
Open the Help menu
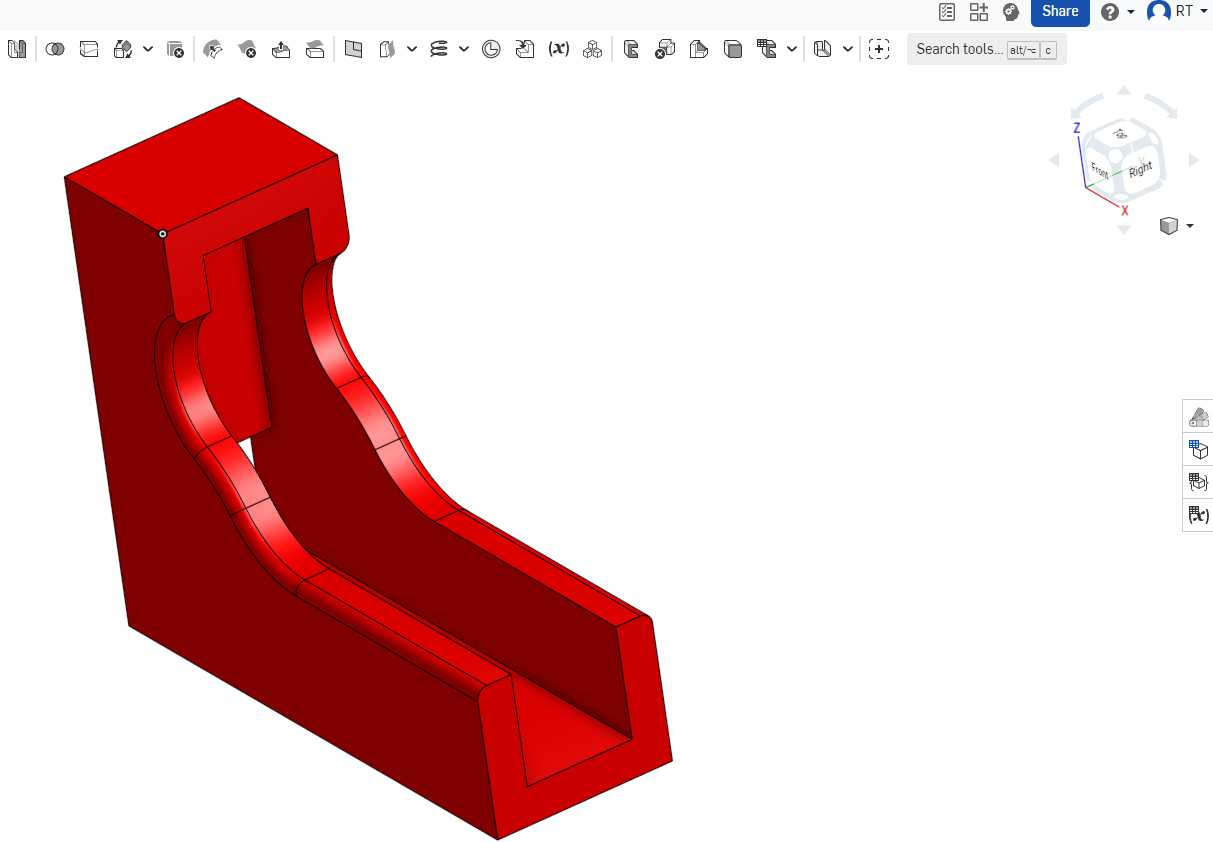click(1116, 11)
